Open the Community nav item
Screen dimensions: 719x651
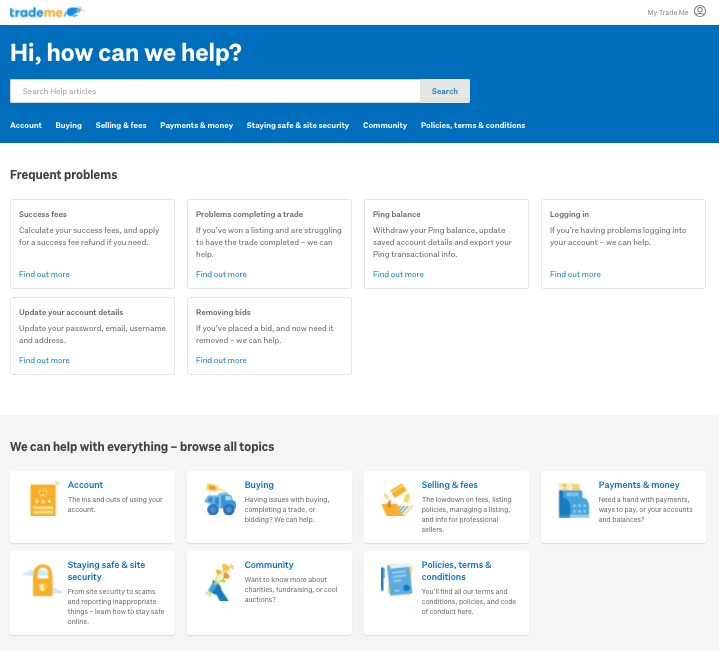(385, 125)
